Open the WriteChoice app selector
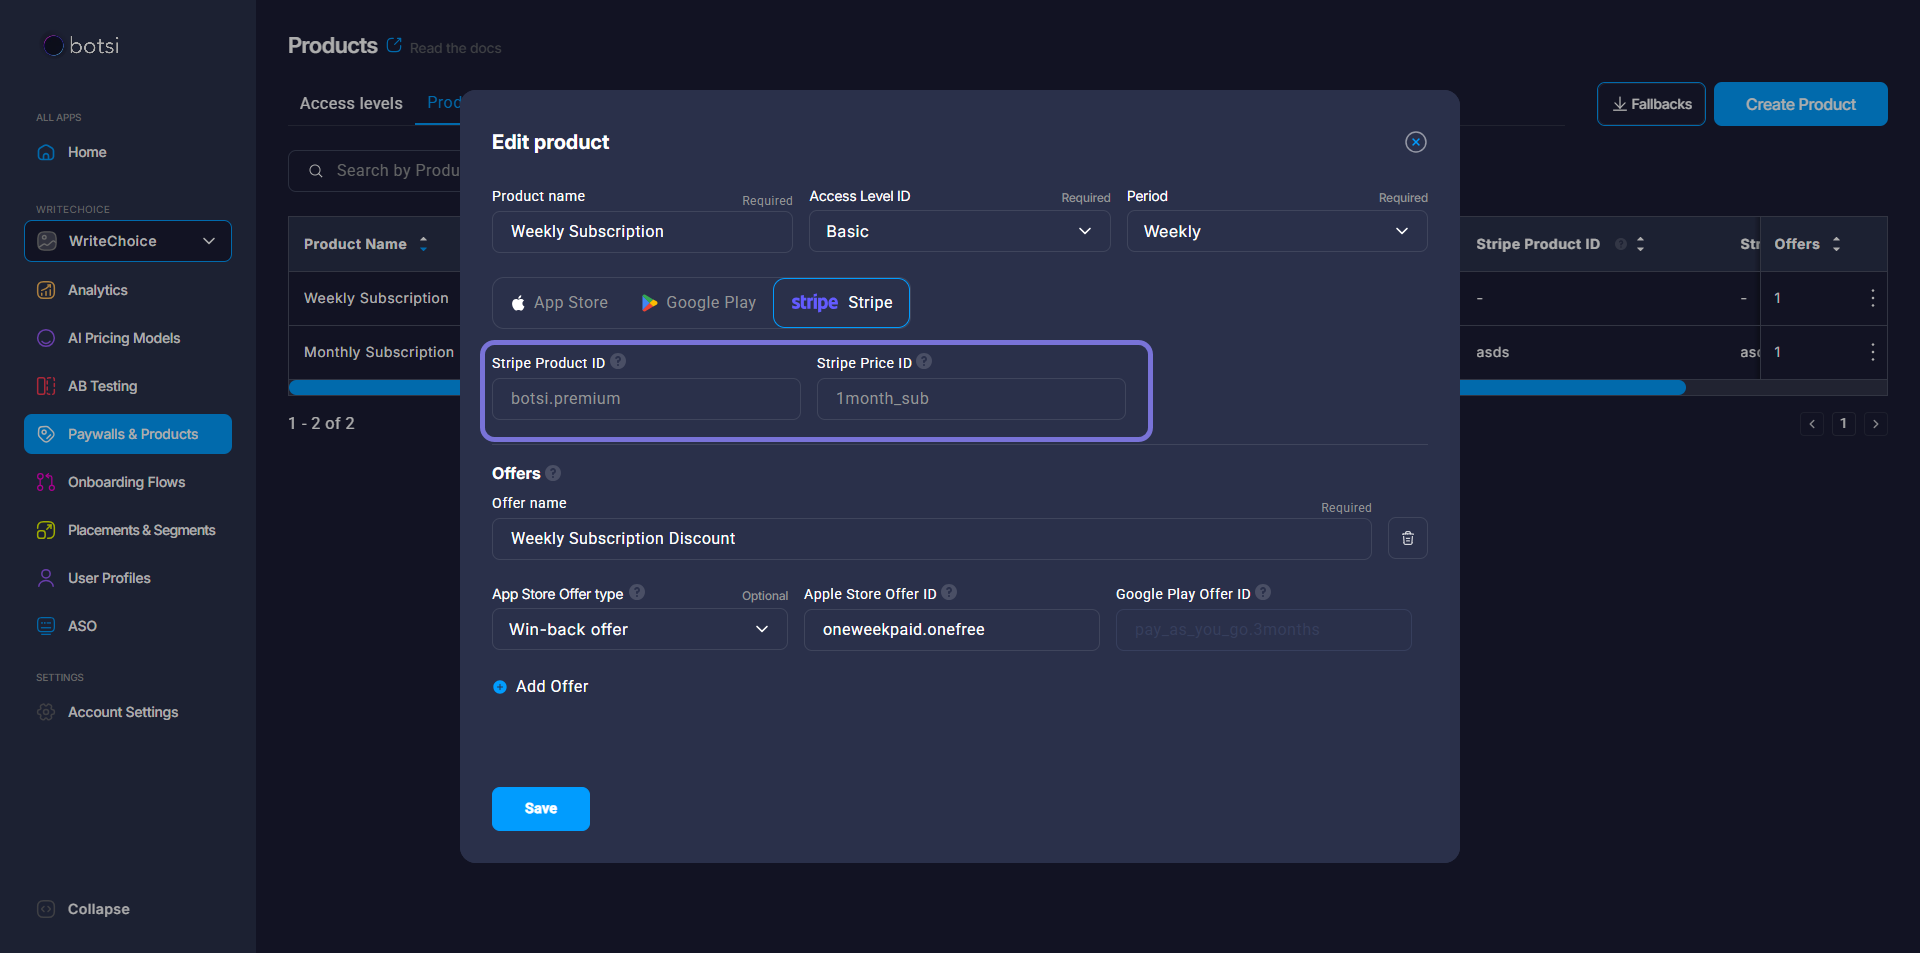 coord(128,241)
